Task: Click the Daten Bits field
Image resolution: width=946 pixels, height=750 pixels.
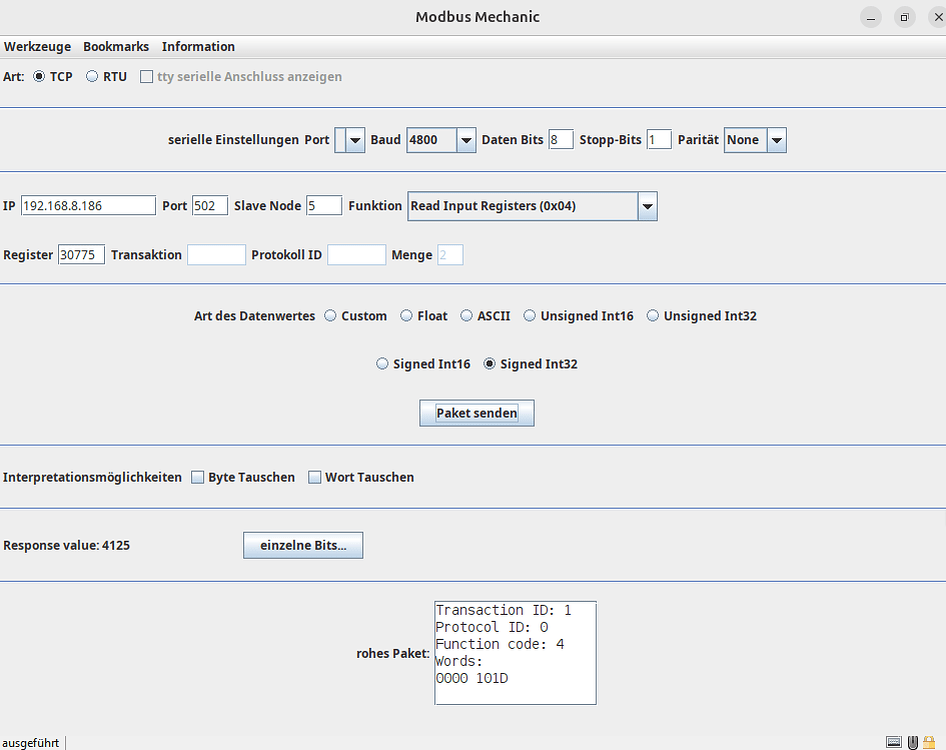Action: (x=560, y=140)
